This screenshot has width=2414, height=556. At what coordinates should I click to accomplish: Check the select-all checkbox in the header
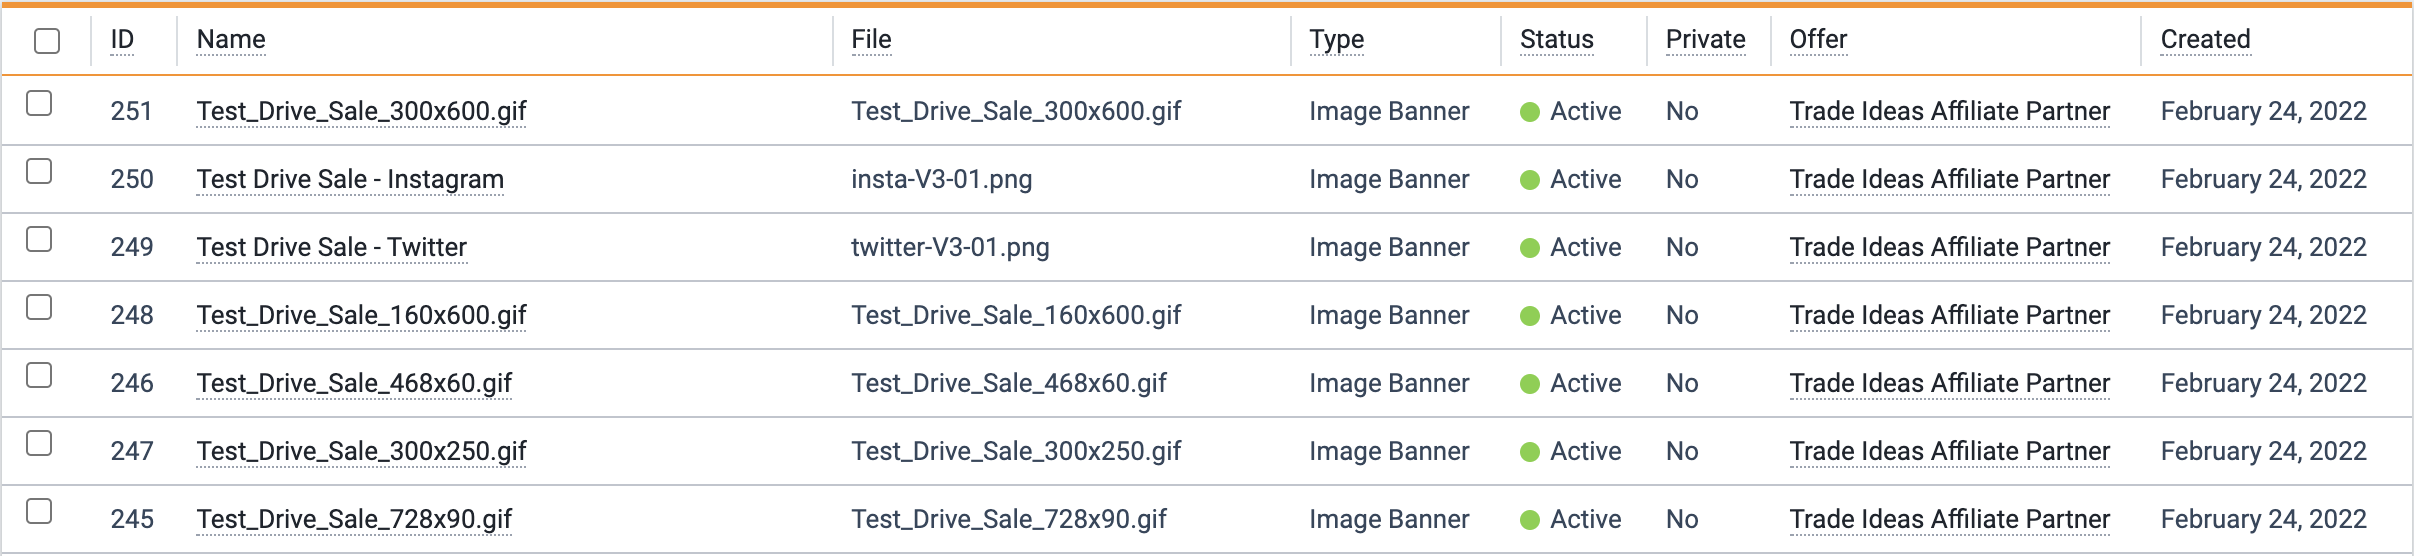click(47, 41)
